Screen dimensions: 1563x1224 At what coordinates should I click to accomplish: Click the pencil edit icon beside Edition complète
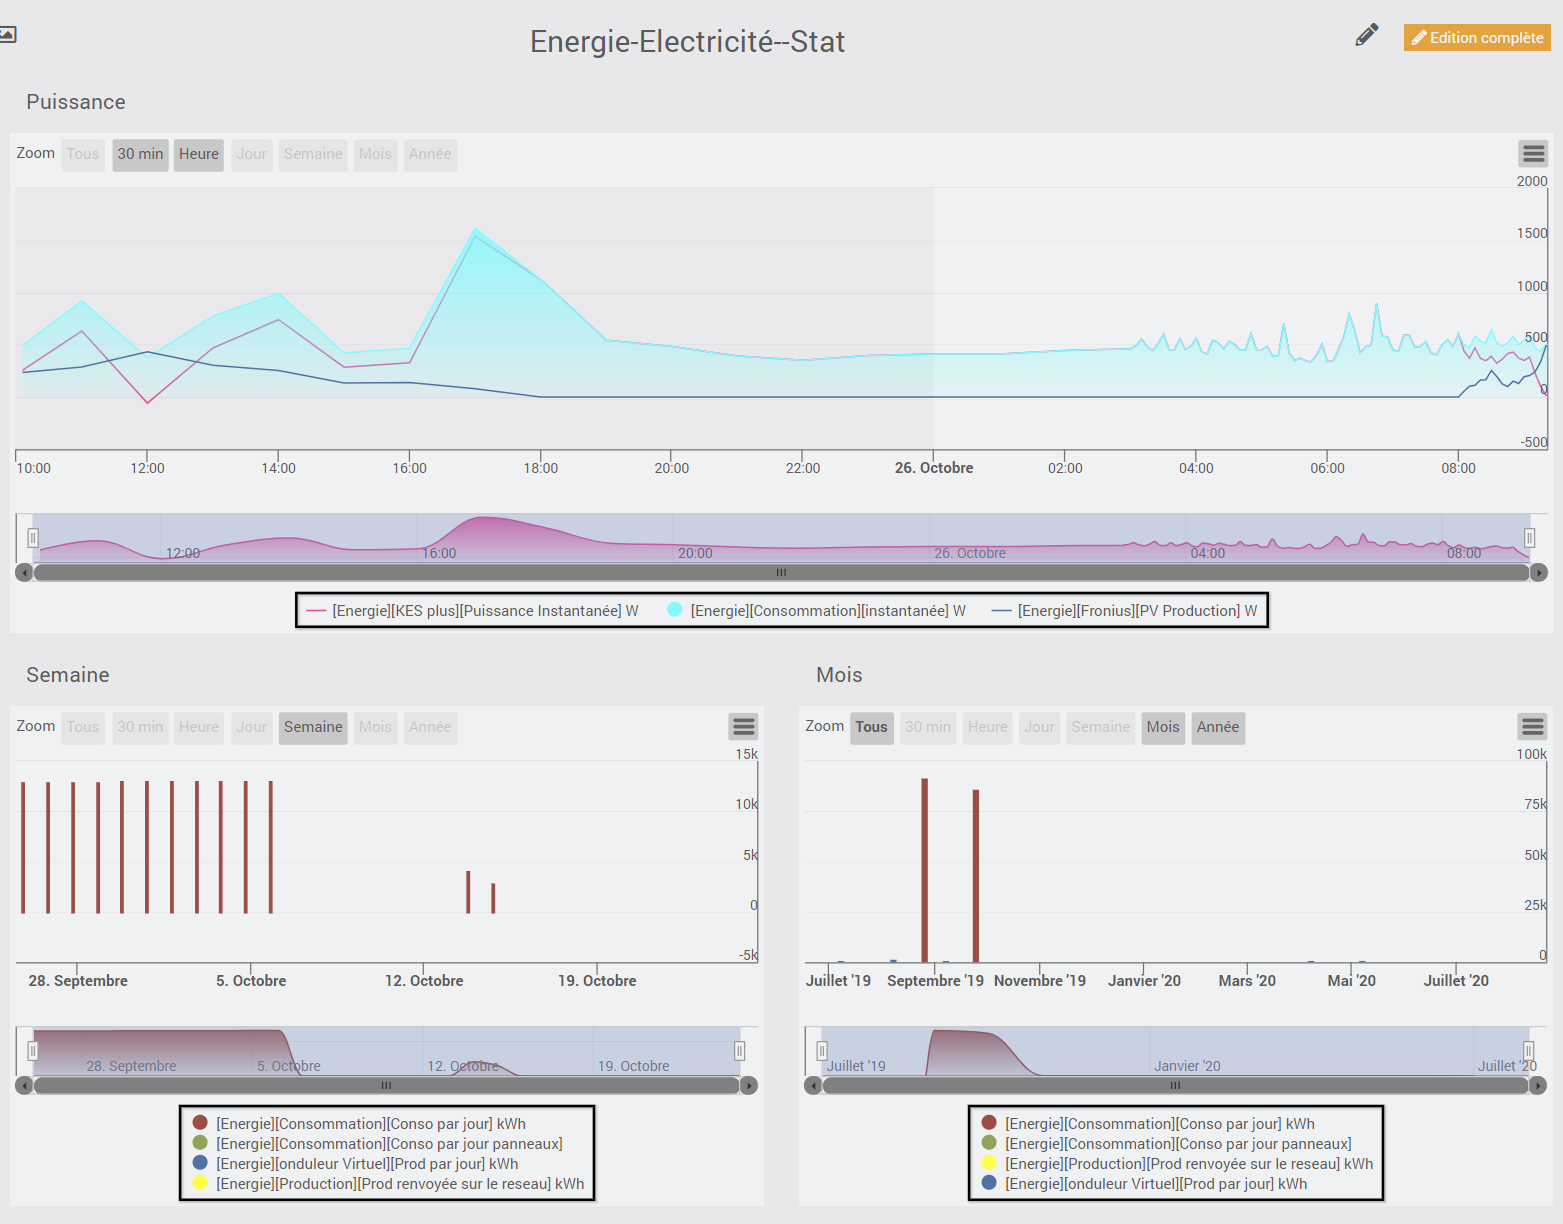point(1367,36)
